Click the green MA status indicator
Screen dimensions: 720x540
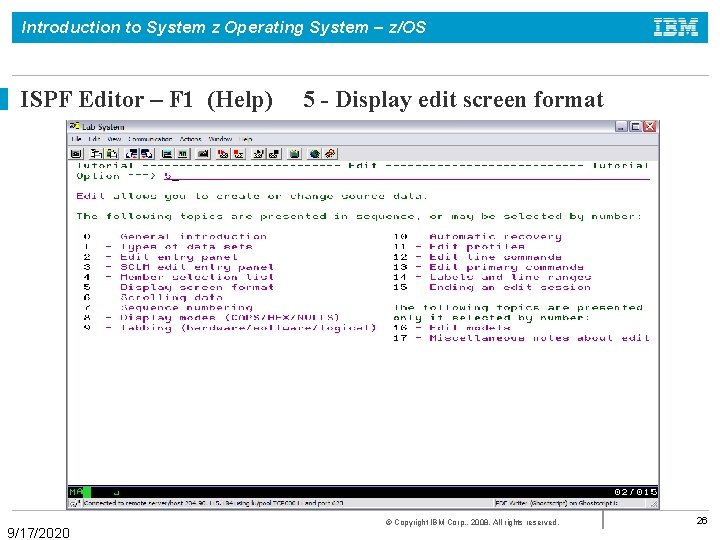point(79,492)
